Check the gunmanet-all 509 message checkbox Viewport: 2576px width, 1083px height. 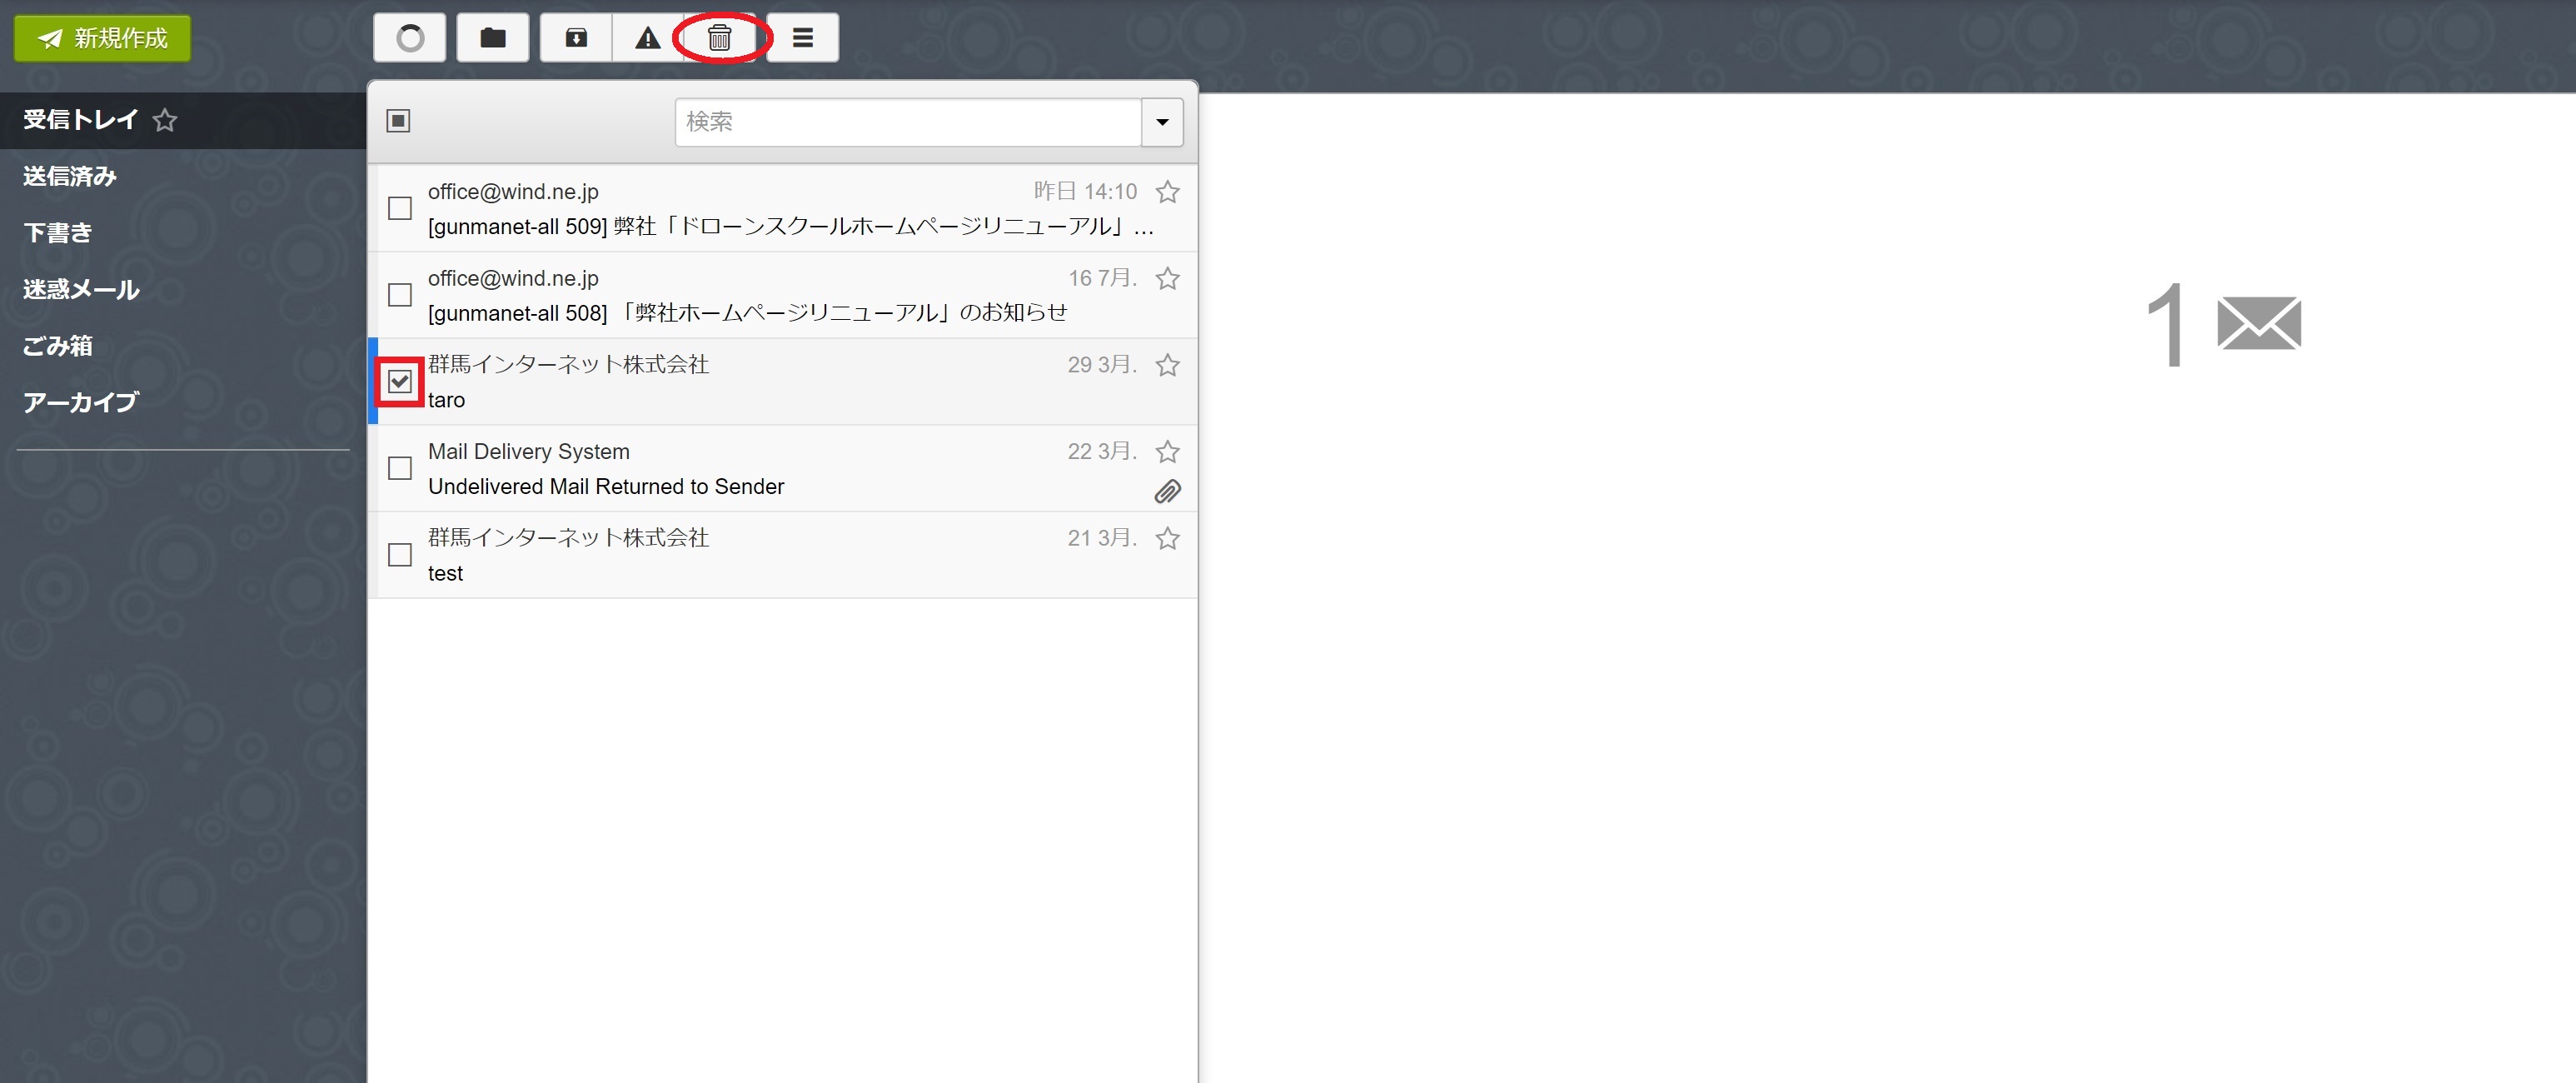pyautogui.click(x=400, y=208)
